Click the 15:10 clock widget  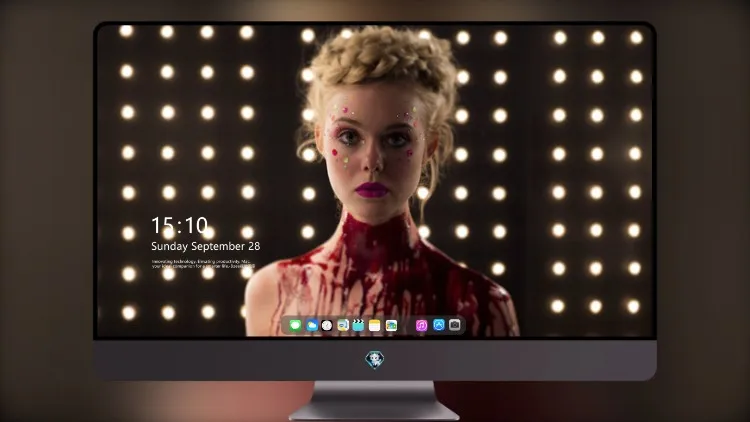coord(179,225)
